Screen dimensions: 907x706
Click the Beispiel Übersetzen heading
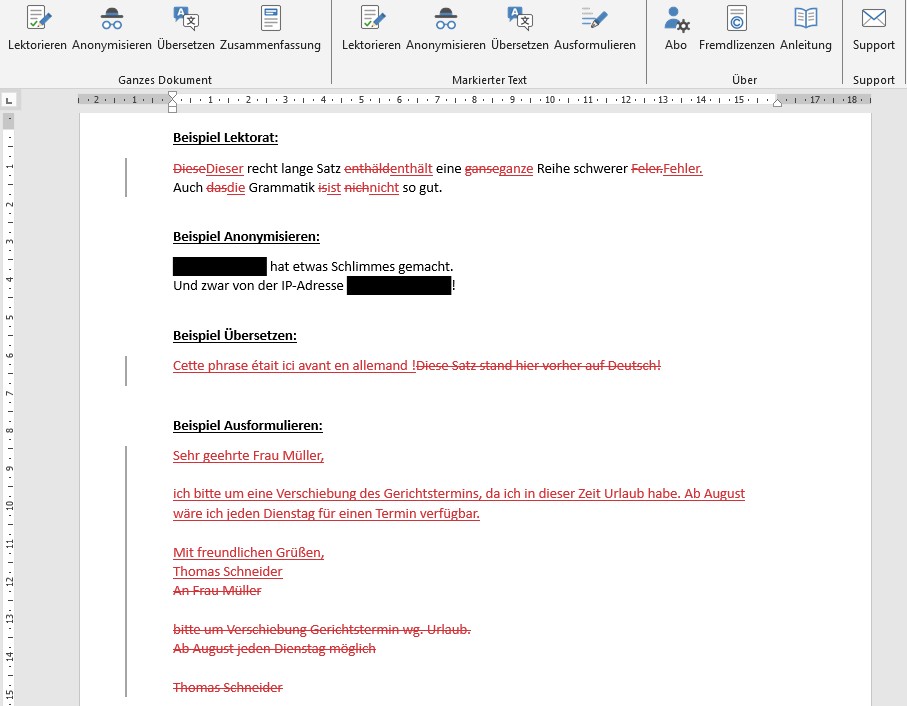point(235,335)
